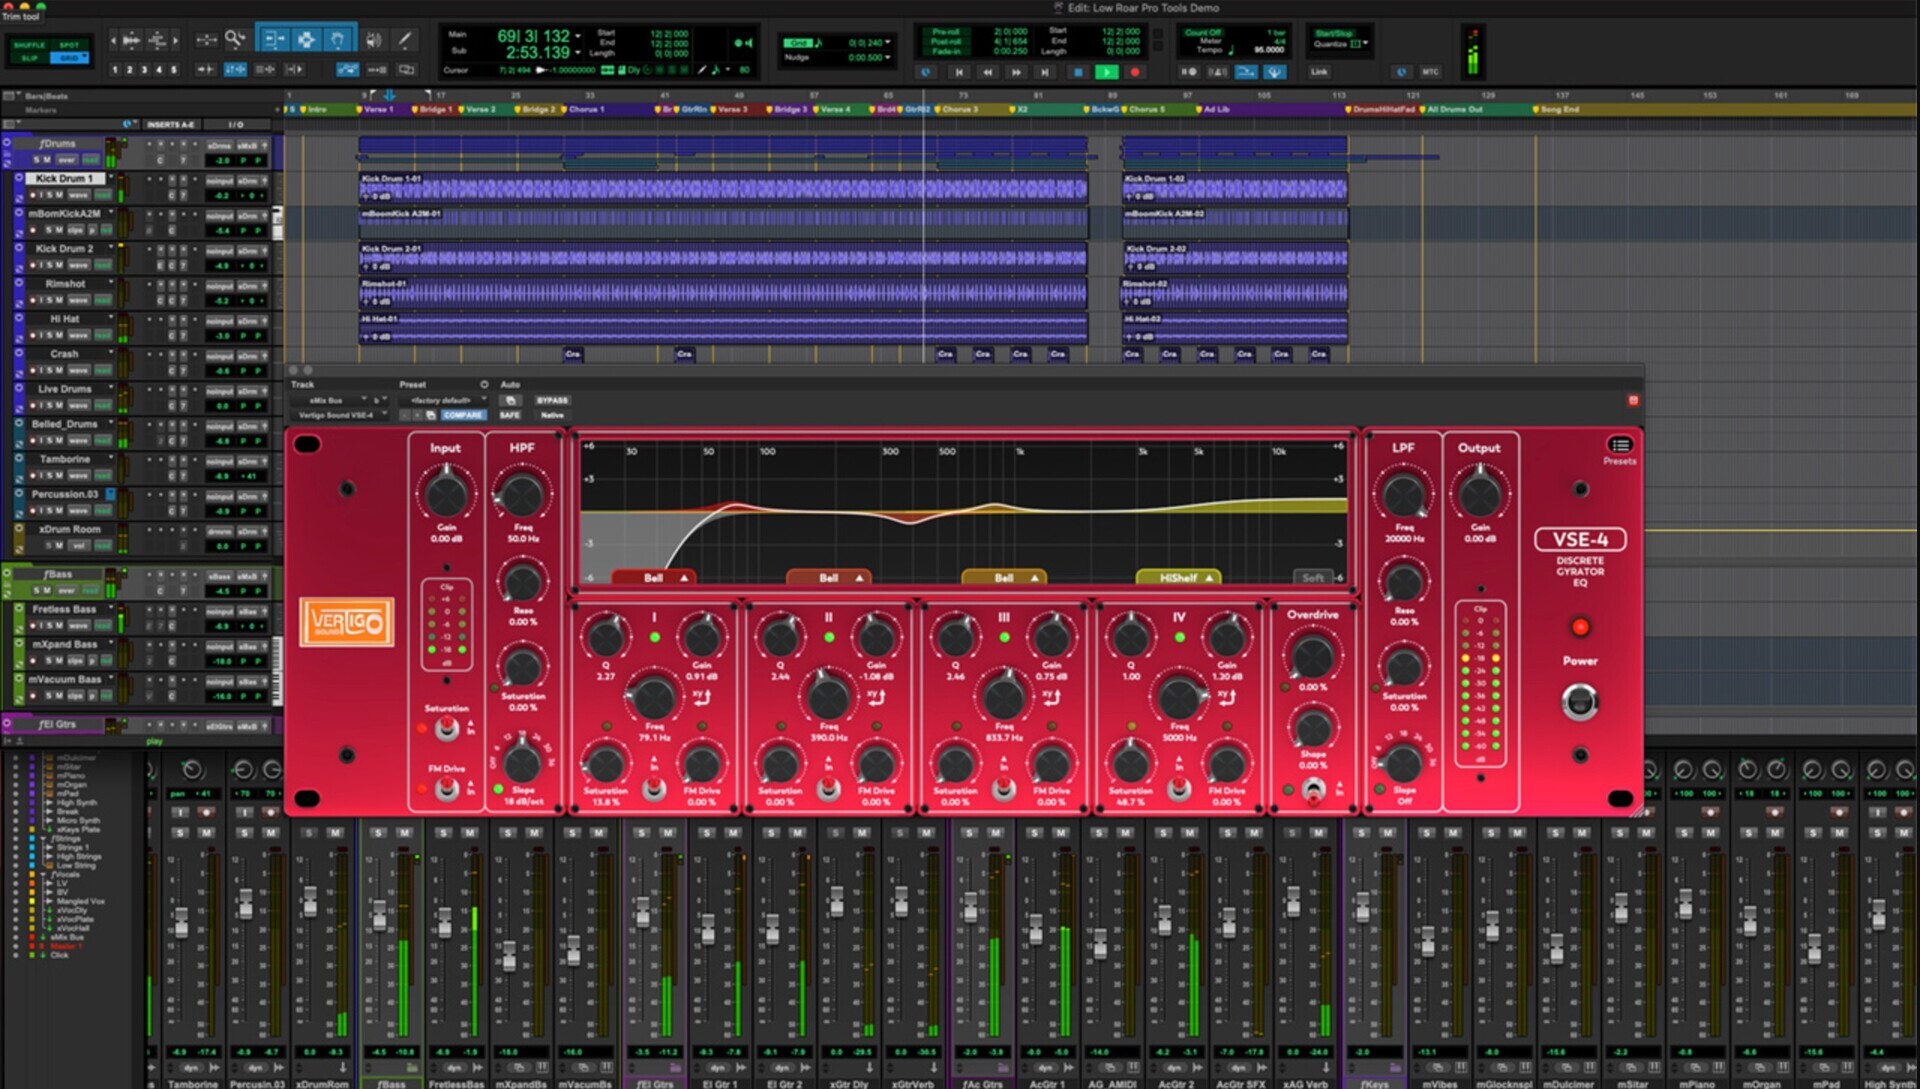Click the BYPASS button in plugin header
Screen dimensions: 1920x1089
[552, 400]
